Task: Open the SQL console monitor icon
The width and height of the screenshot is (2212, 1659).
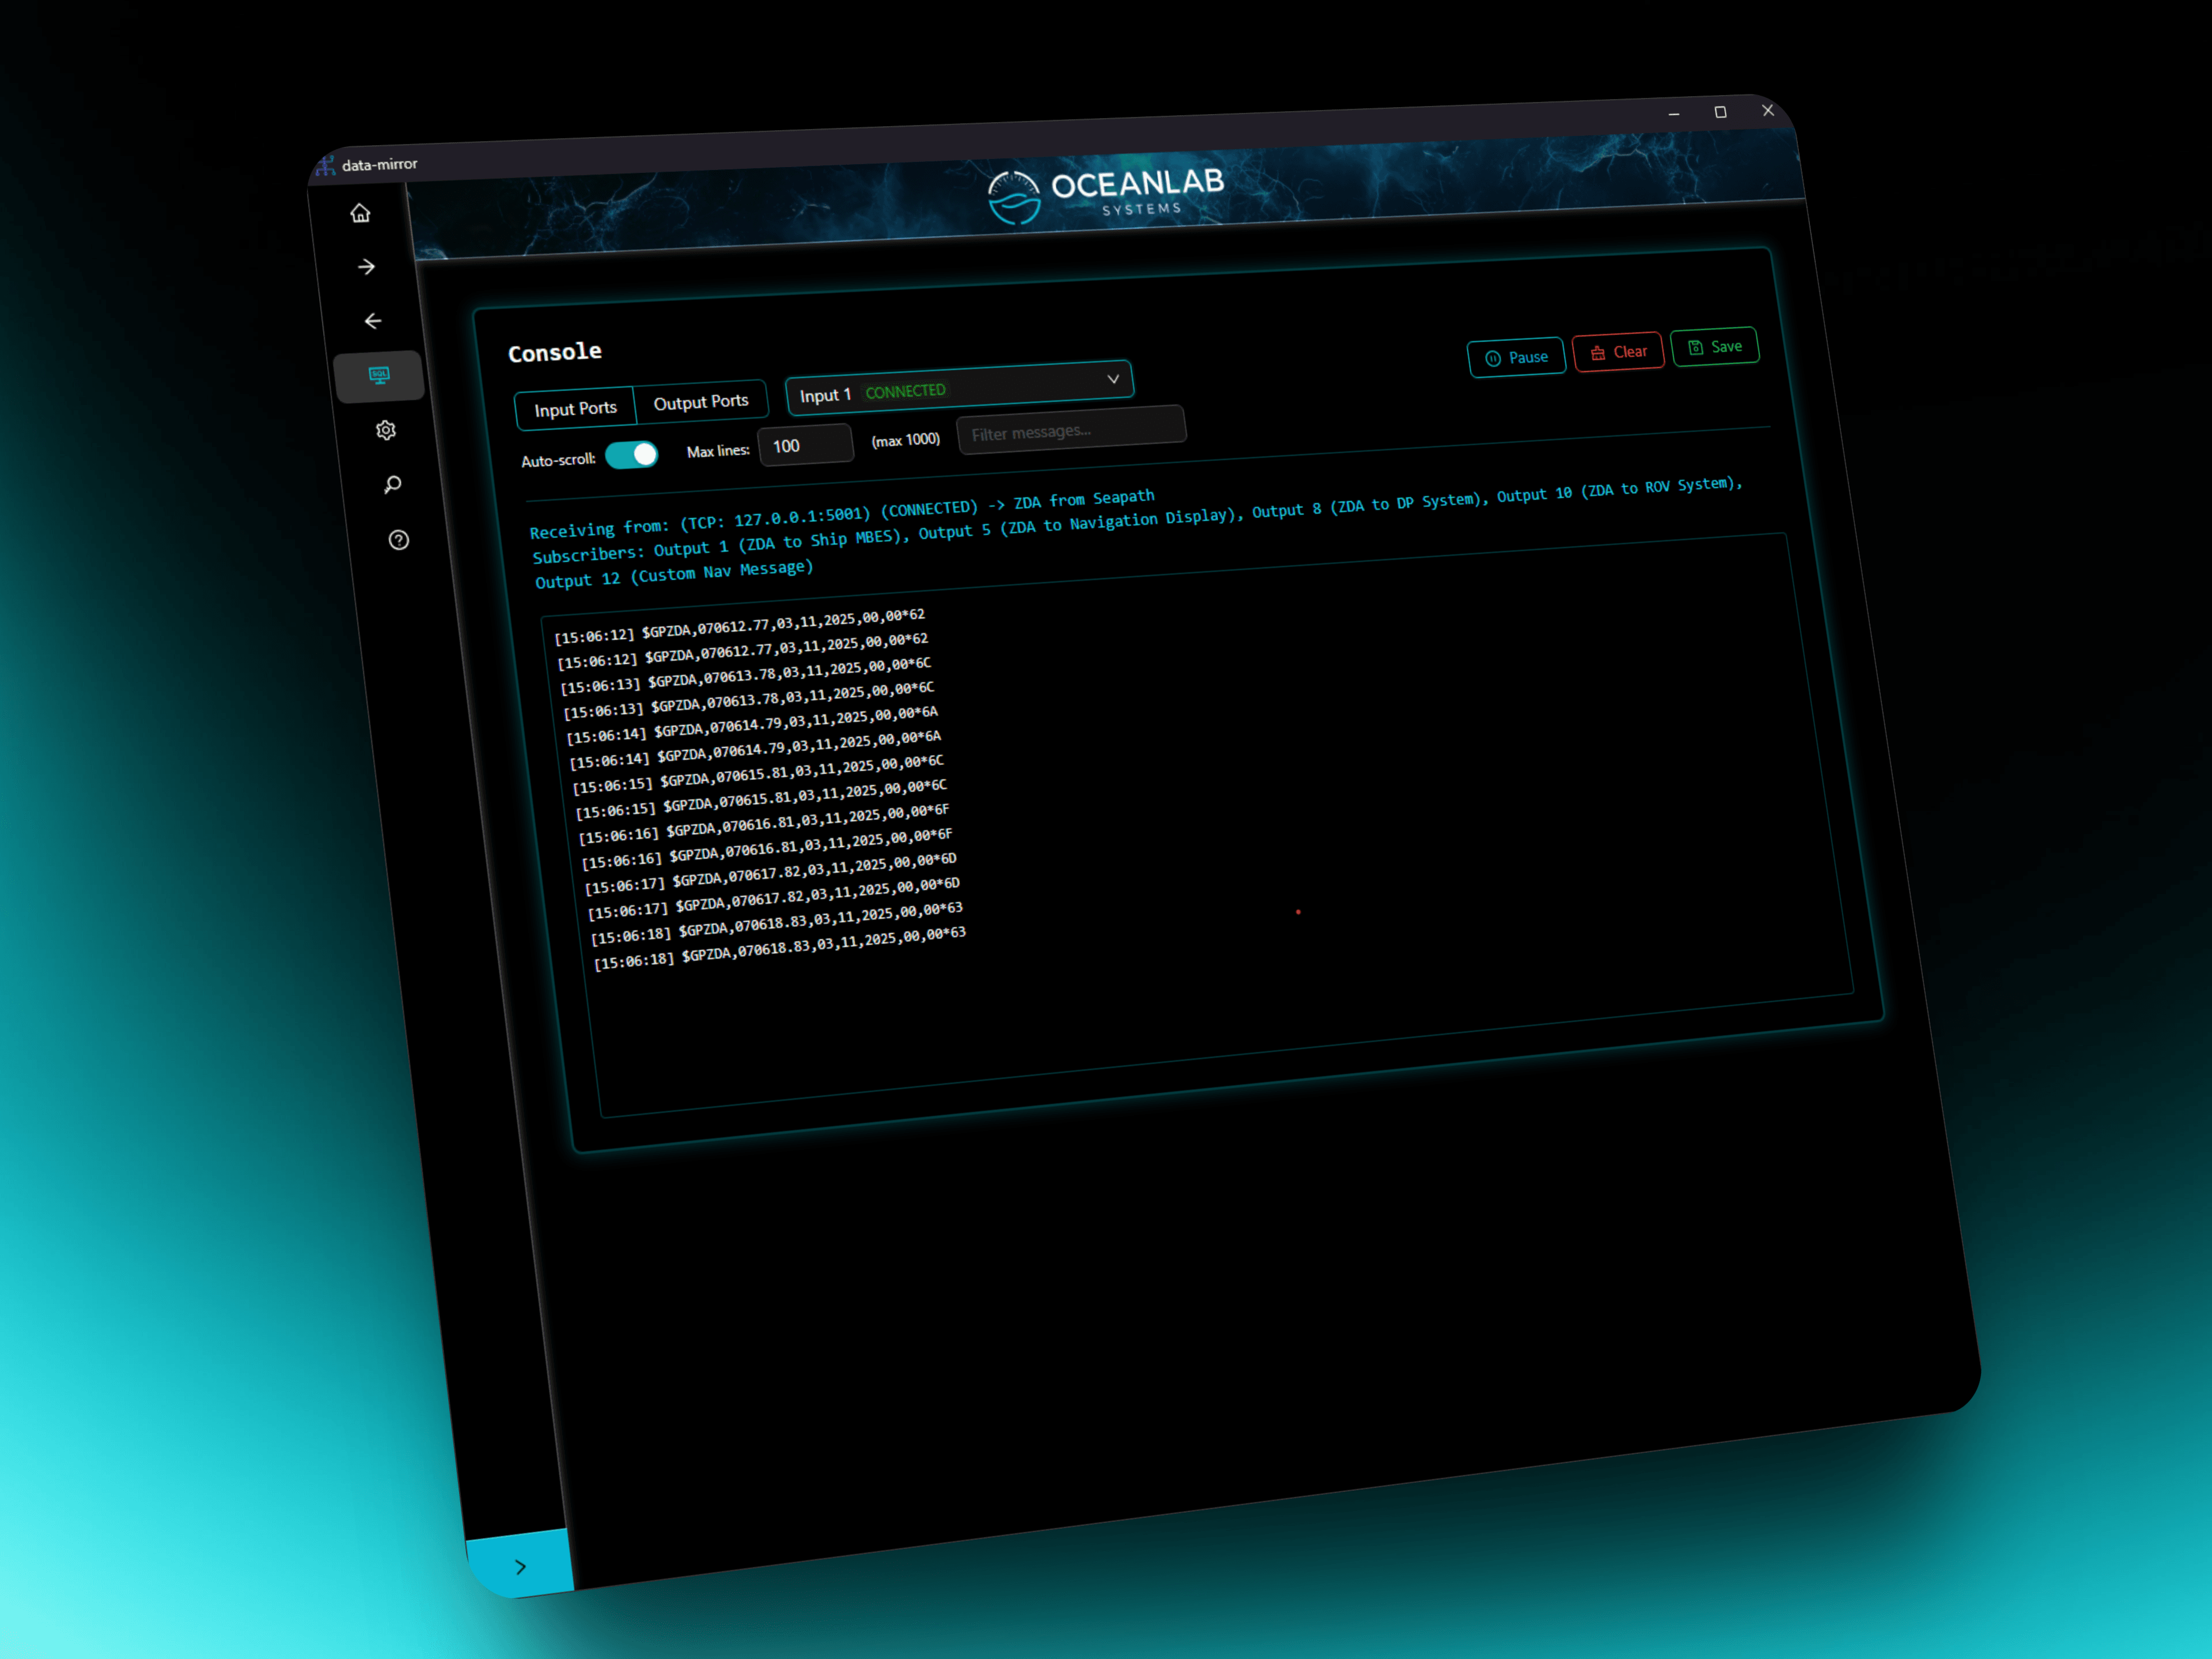Action: pyautogui.click(x=380, y=375)
